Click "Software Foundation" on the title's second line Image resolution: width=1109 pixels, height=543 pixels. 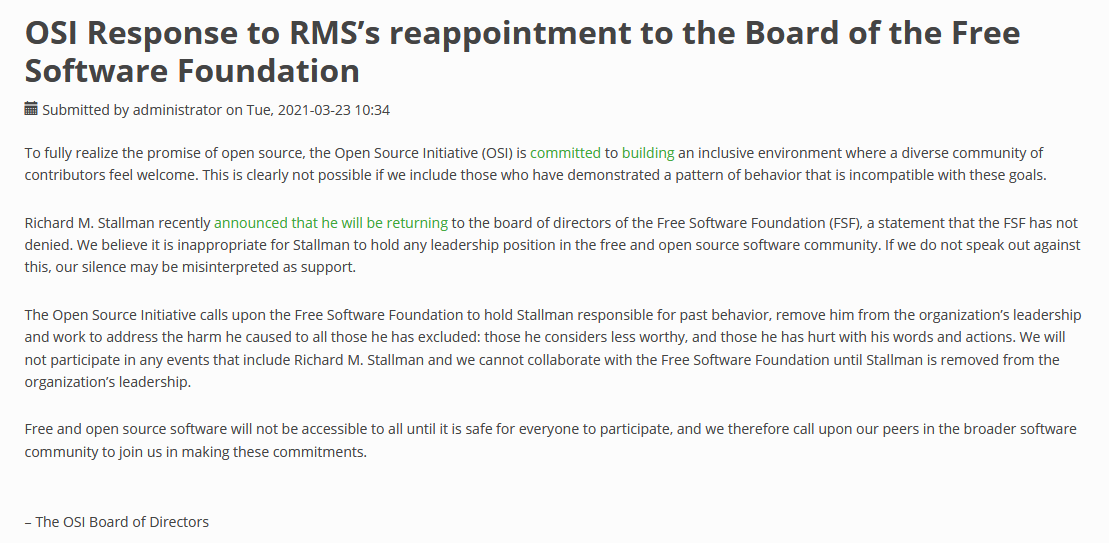192,71
